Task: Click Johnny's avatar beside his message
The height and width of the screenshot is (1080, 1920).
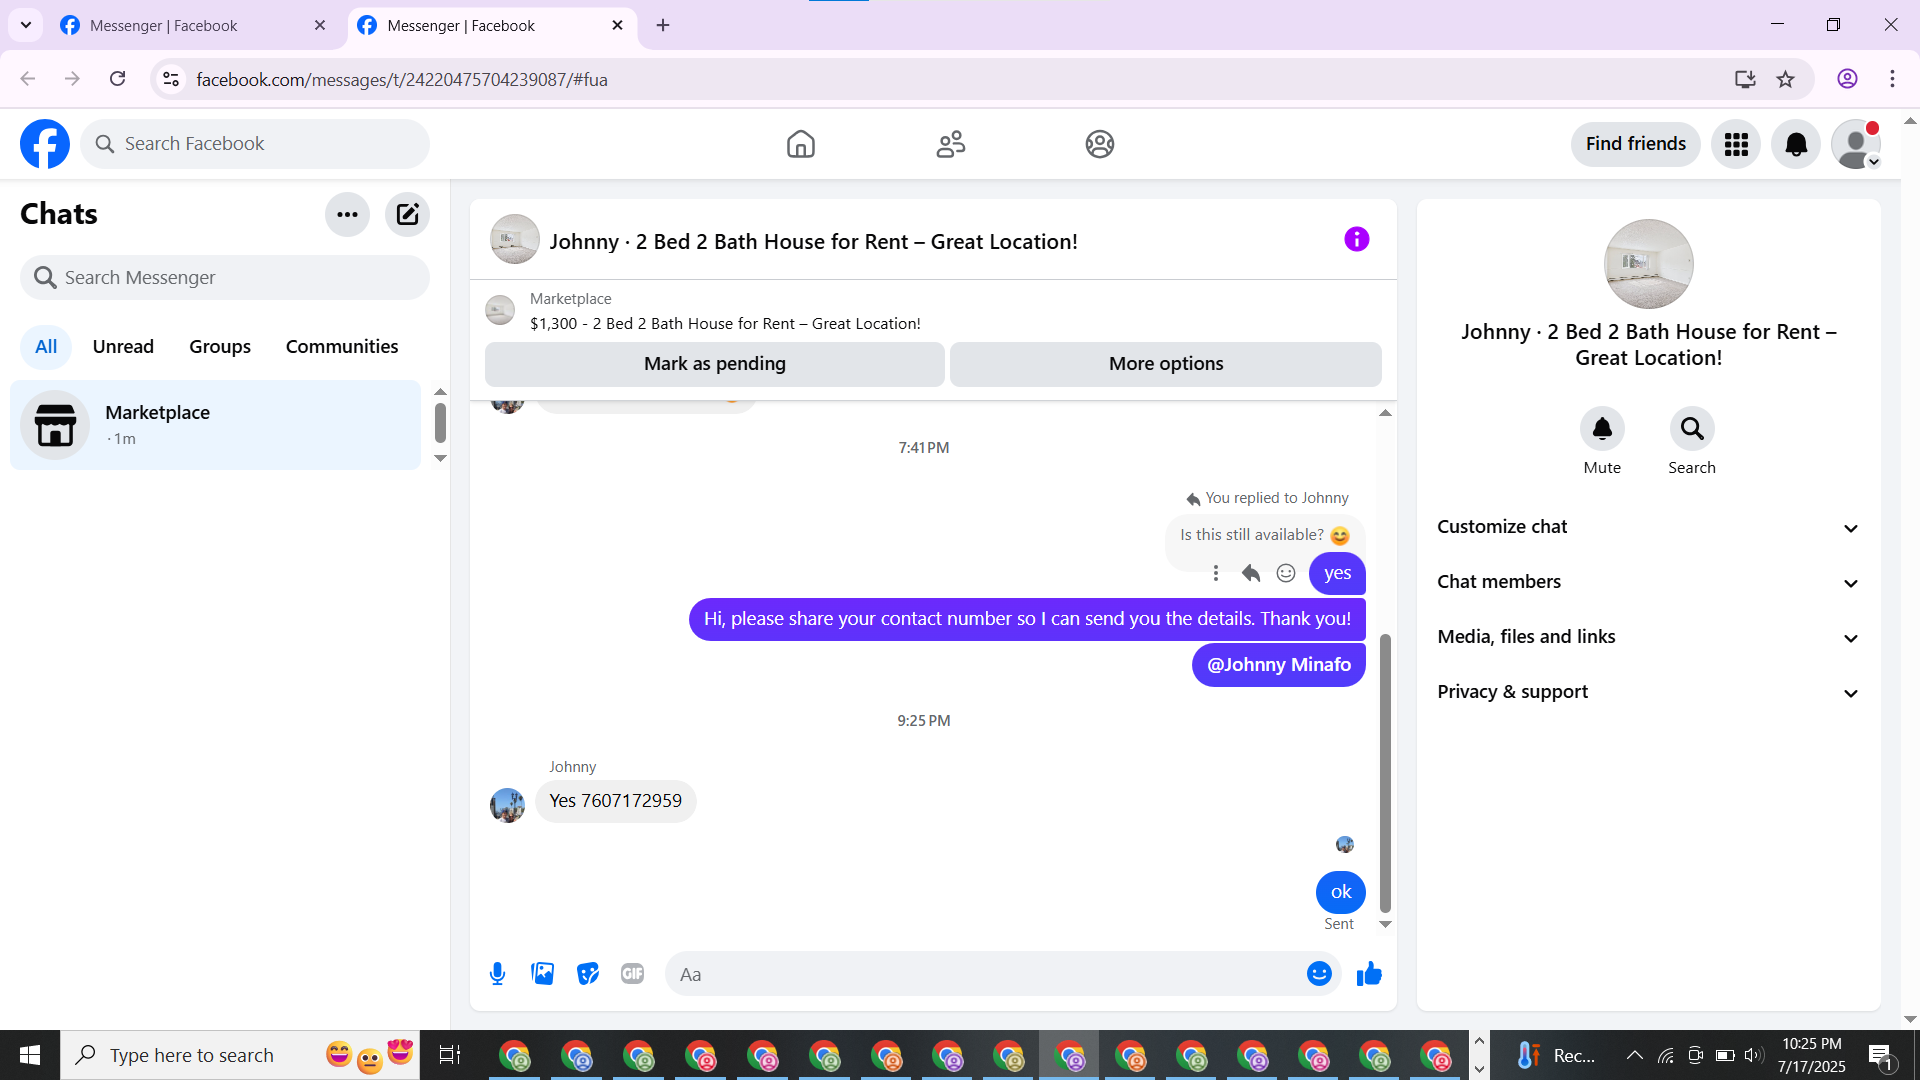Action: pos(507,805)
